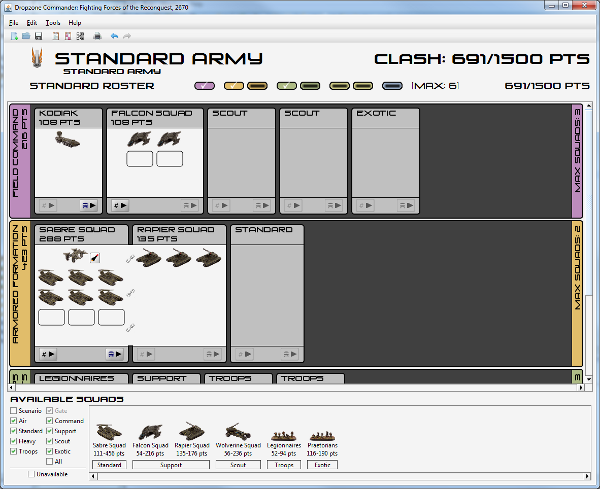This screenshot has height=489, width=600.
Task: Open the Rapier Squad transport dropdown
Action: 212,354
